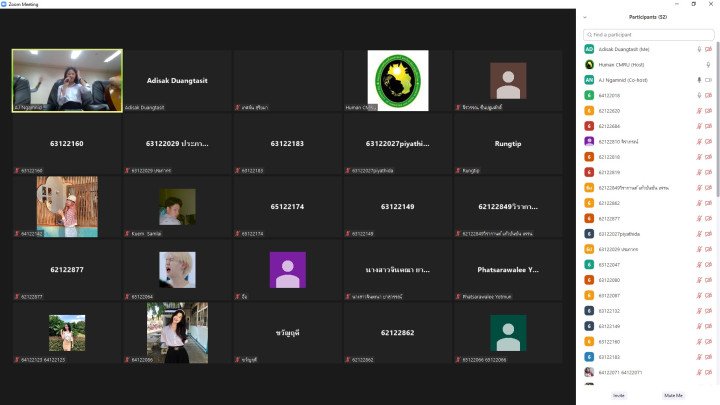
Task: Select the 63122160 gallery tile
Action: coord(67,144)
